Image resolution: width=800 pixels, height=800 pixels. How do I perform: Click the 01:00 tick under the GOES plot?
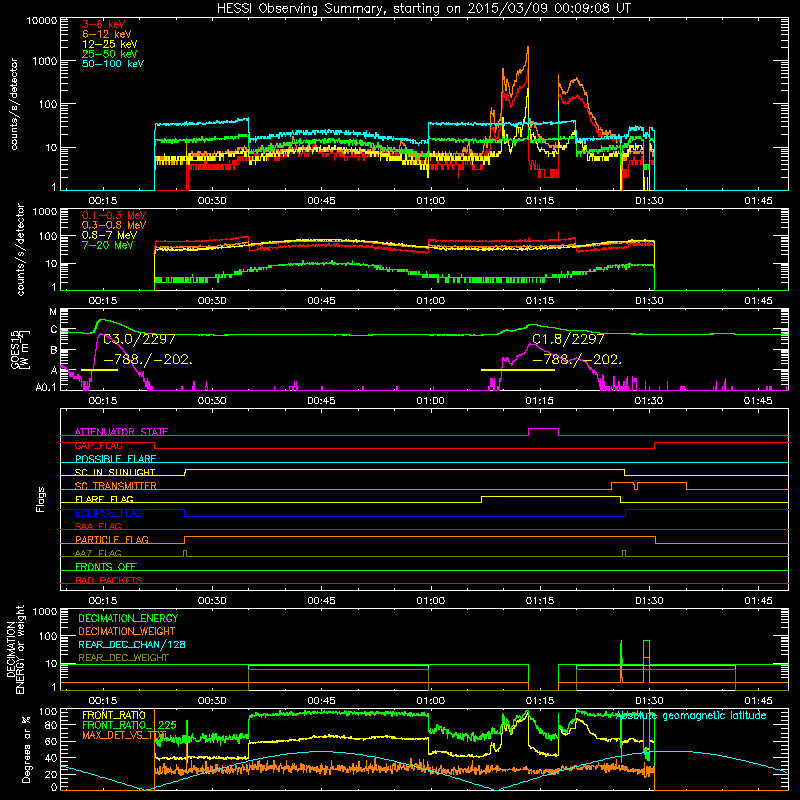pos(430,401)
